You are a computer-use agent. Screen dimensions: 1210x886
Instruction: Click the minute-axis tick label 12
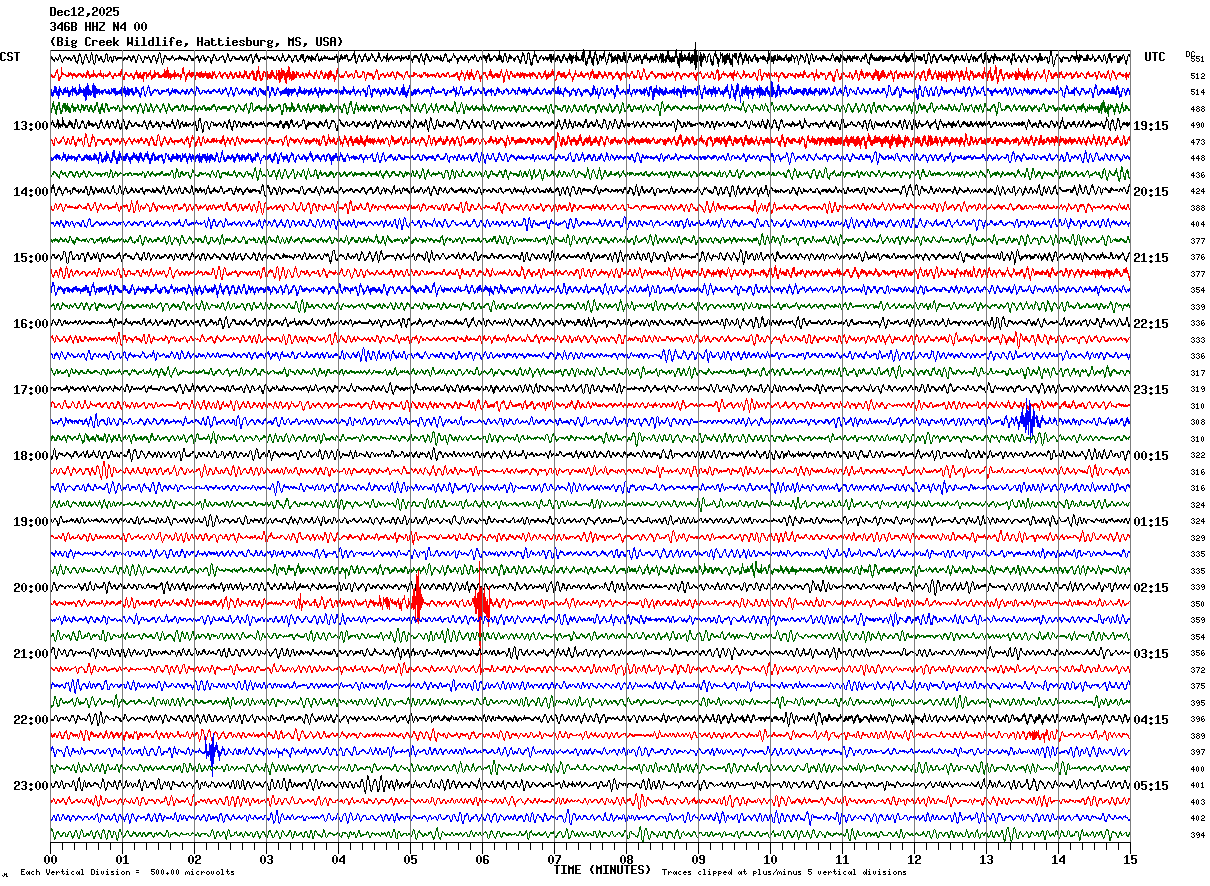point(914,859)
